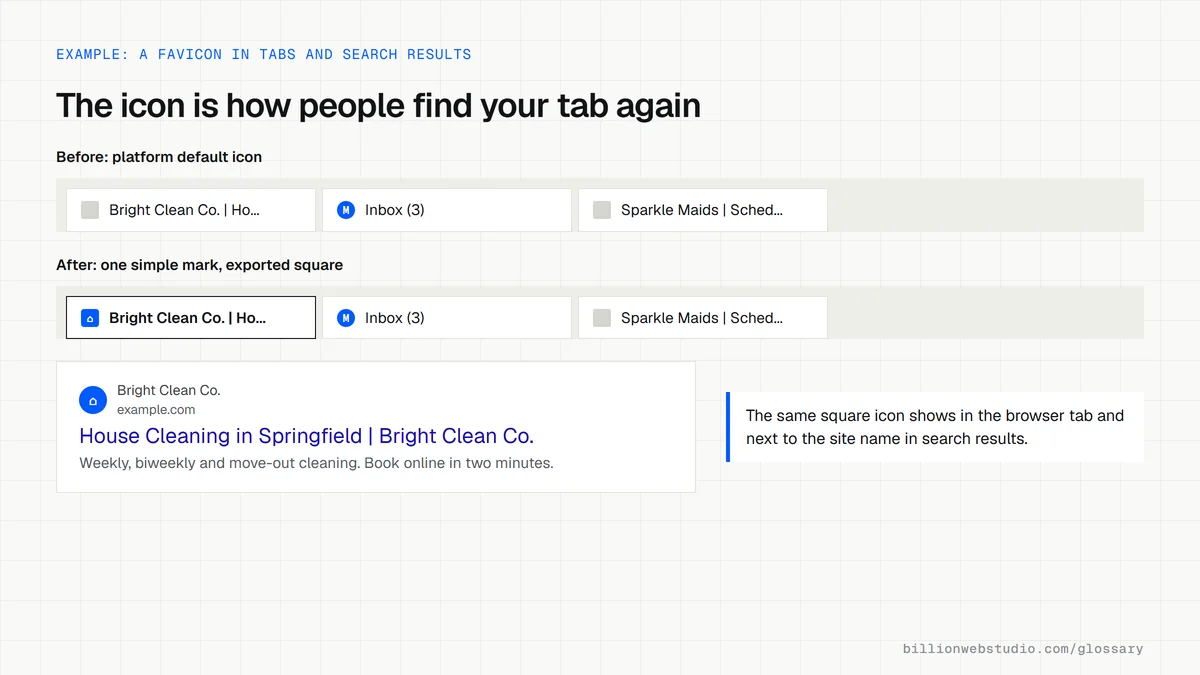The image size is (1200, 675).
Task: Click 'example.com' URL in search result
Action: pyautogui.click(x=156, y=410)
